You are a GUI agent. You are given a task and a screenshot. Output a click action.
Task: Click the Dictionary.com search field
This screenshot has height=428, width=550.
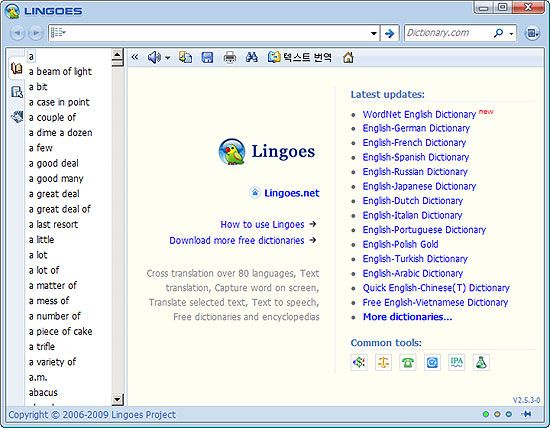click(x=448, y=33)
